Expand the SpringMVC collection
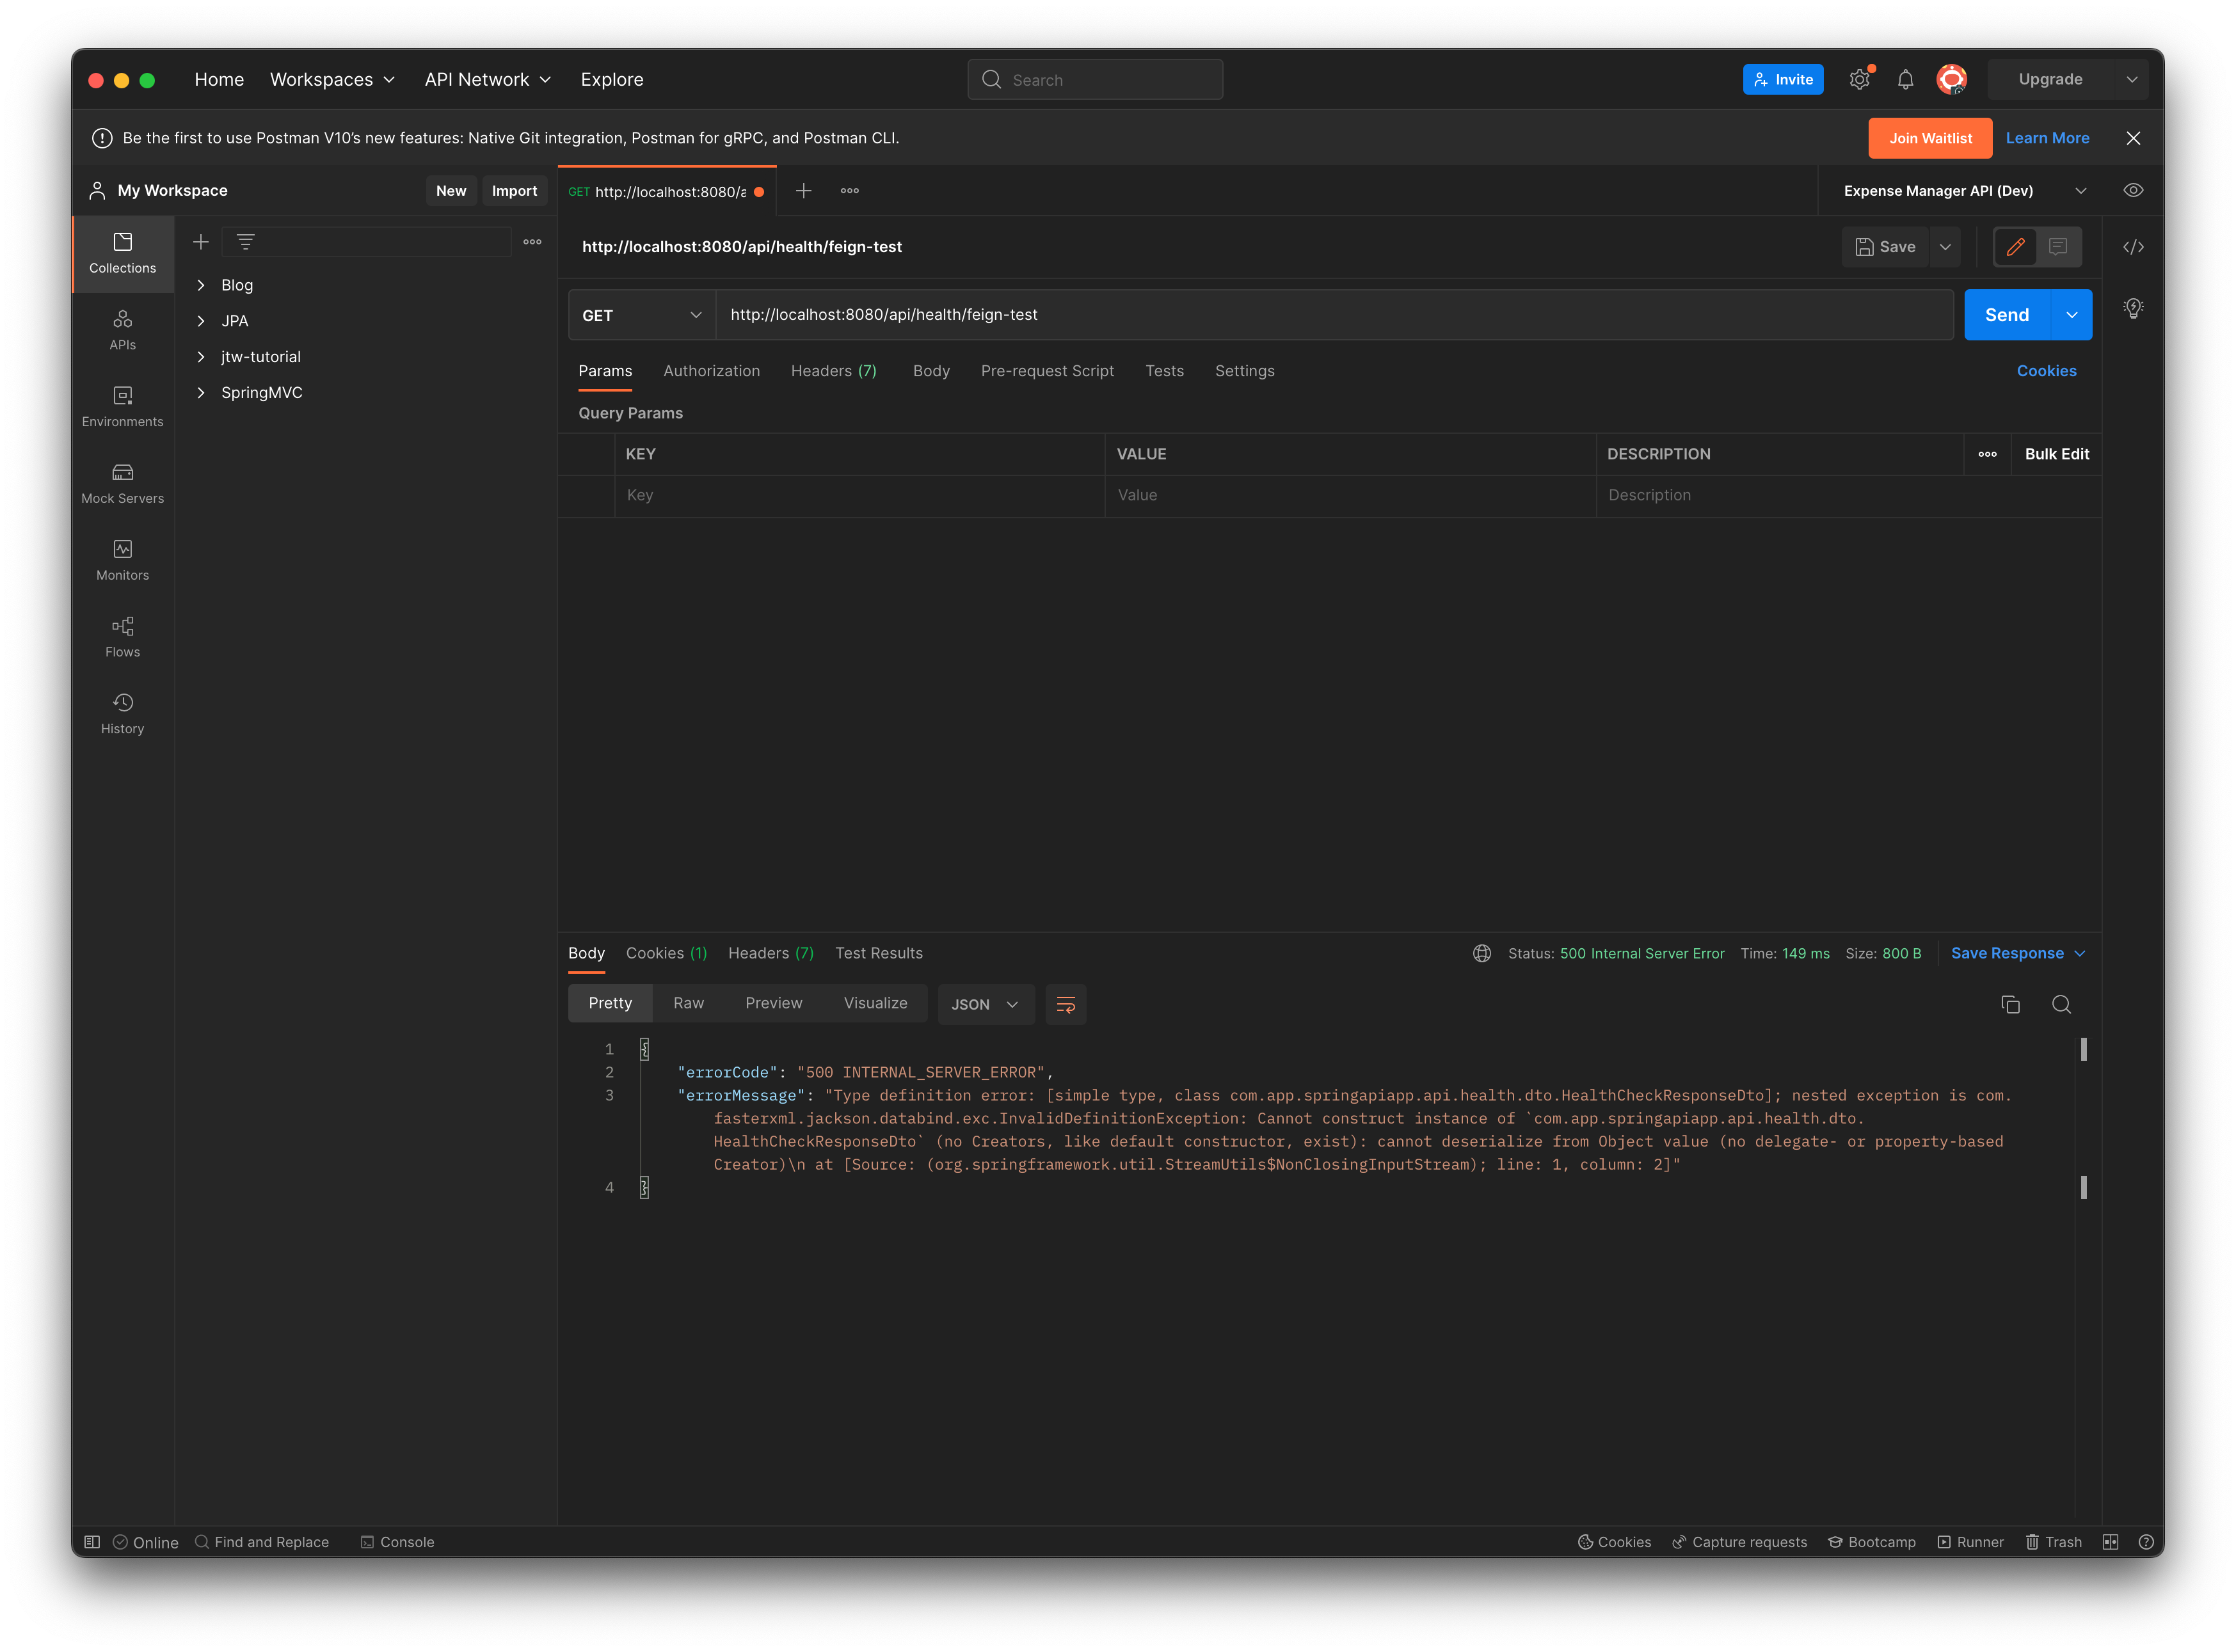This screenshot has width=2236, height=1652. coord(201,393)
